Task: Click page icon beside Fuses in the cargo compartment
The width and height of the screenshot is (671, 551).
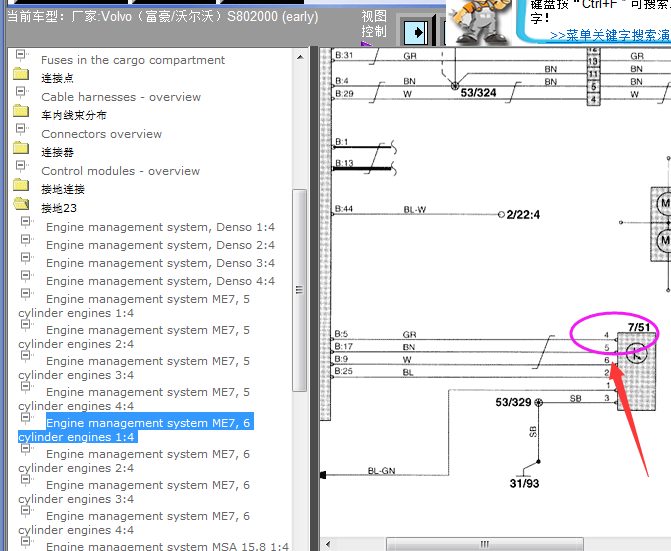Action: 22,55
